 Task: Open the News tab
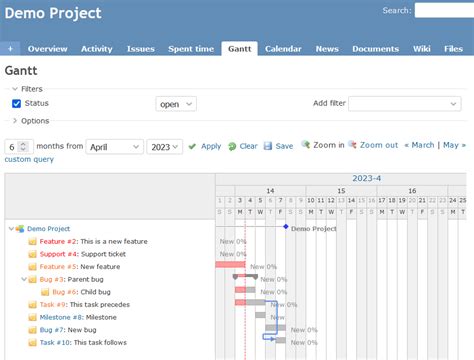[327, 49]
